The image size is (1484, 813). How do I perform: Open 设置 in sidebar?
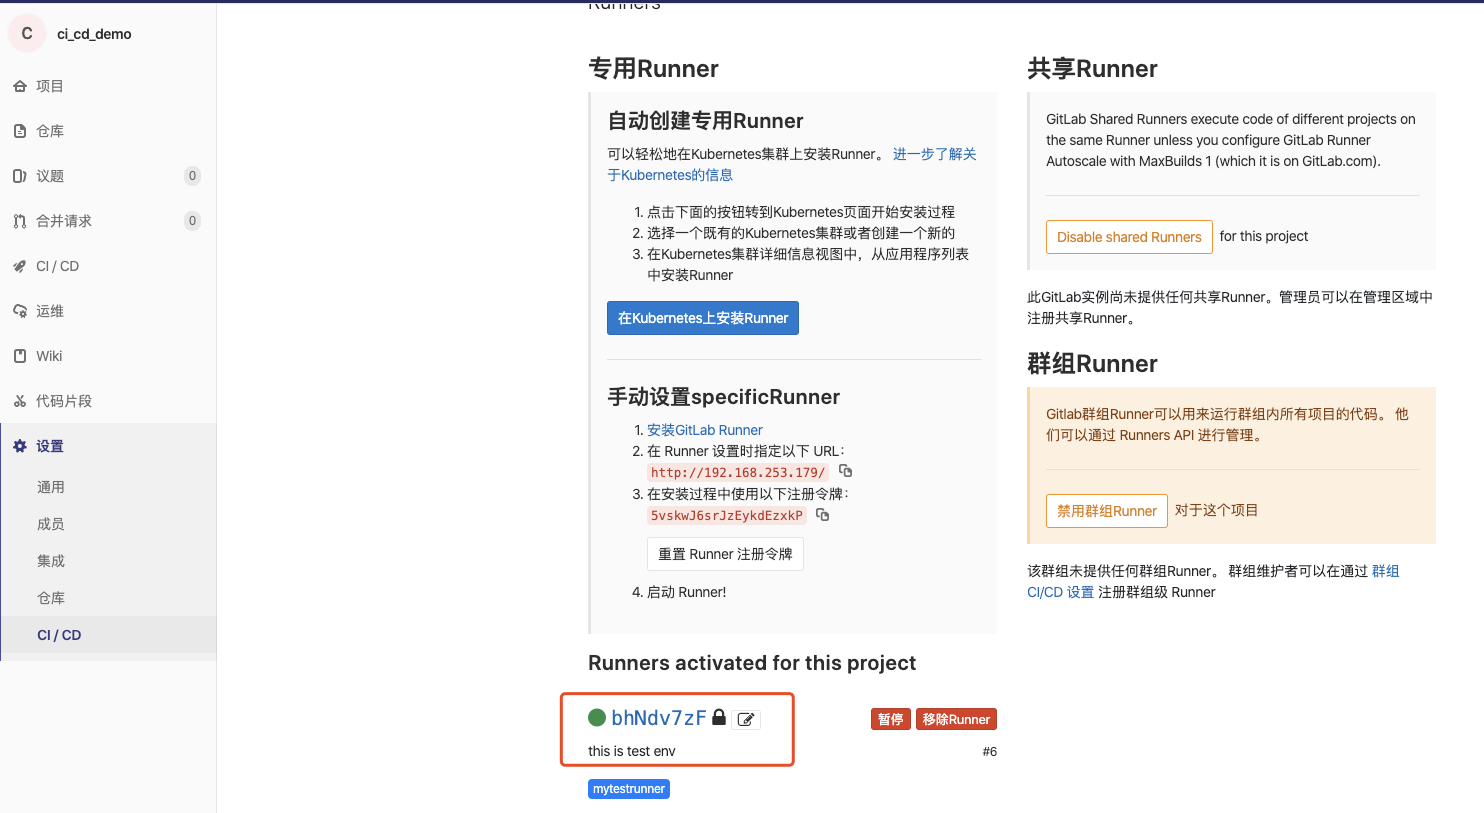[50, 446]
